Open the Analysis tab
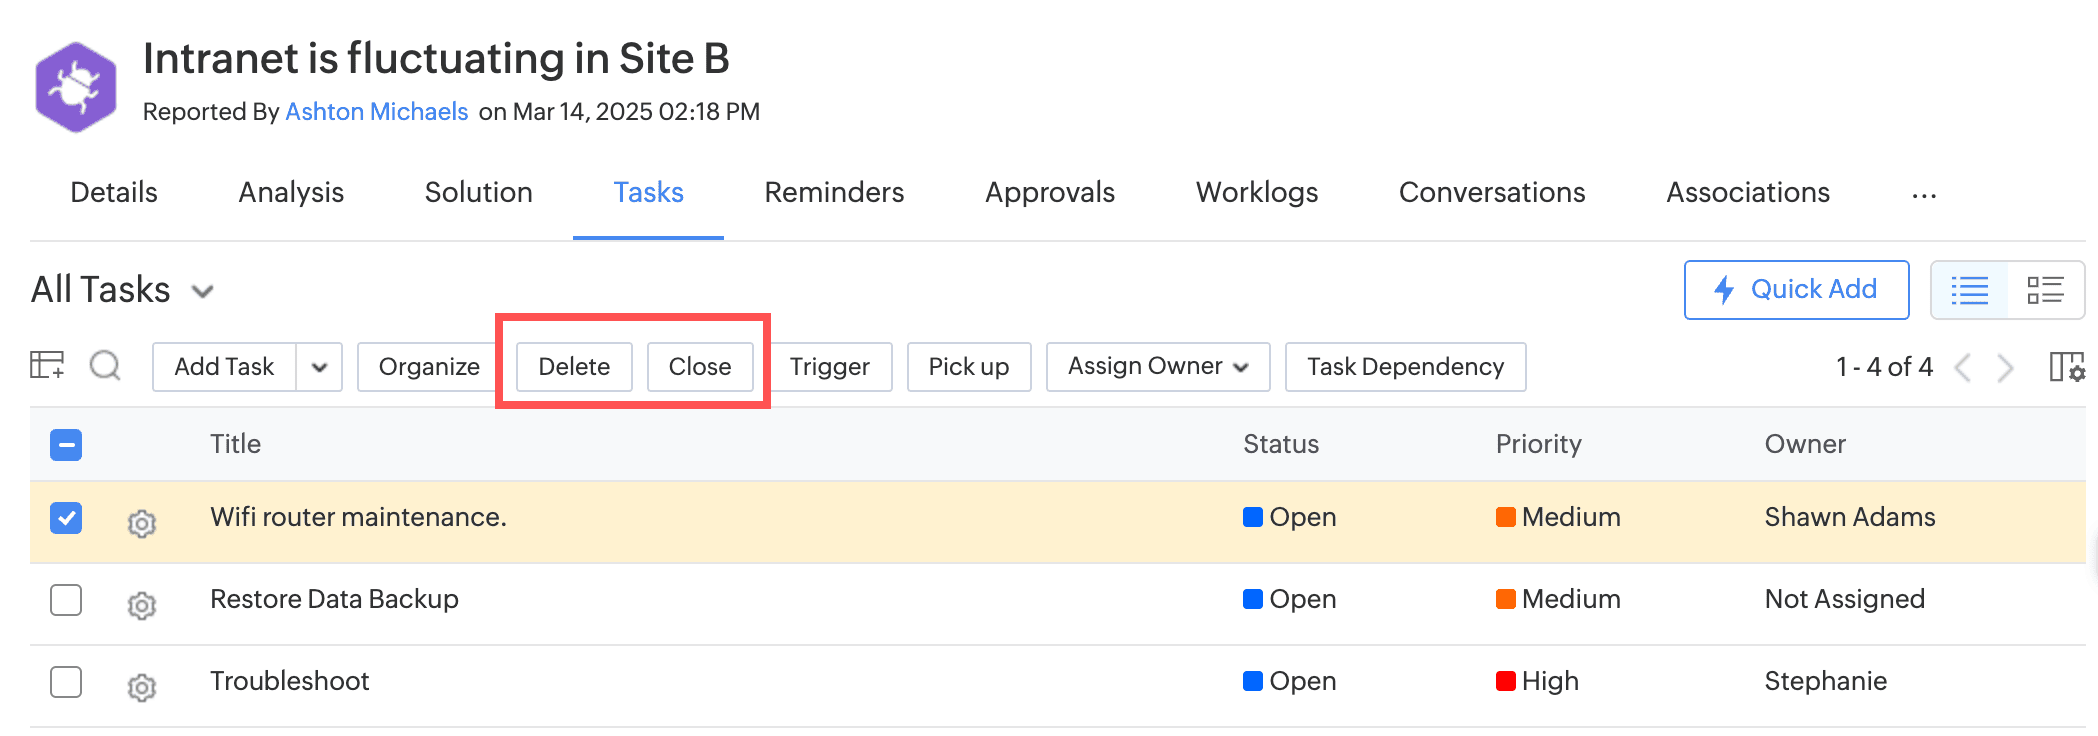The width and height of the screenshot is (2098, 736). [x=291, y=192]
